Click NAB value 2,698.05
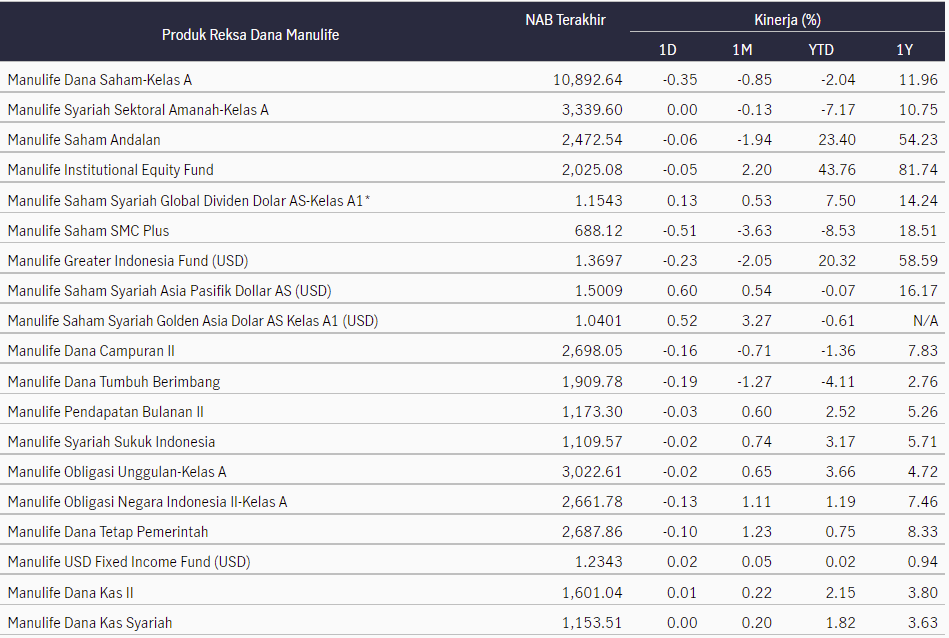Image resolution: width=949 pixels, height=638 pixels. (592, 351)
